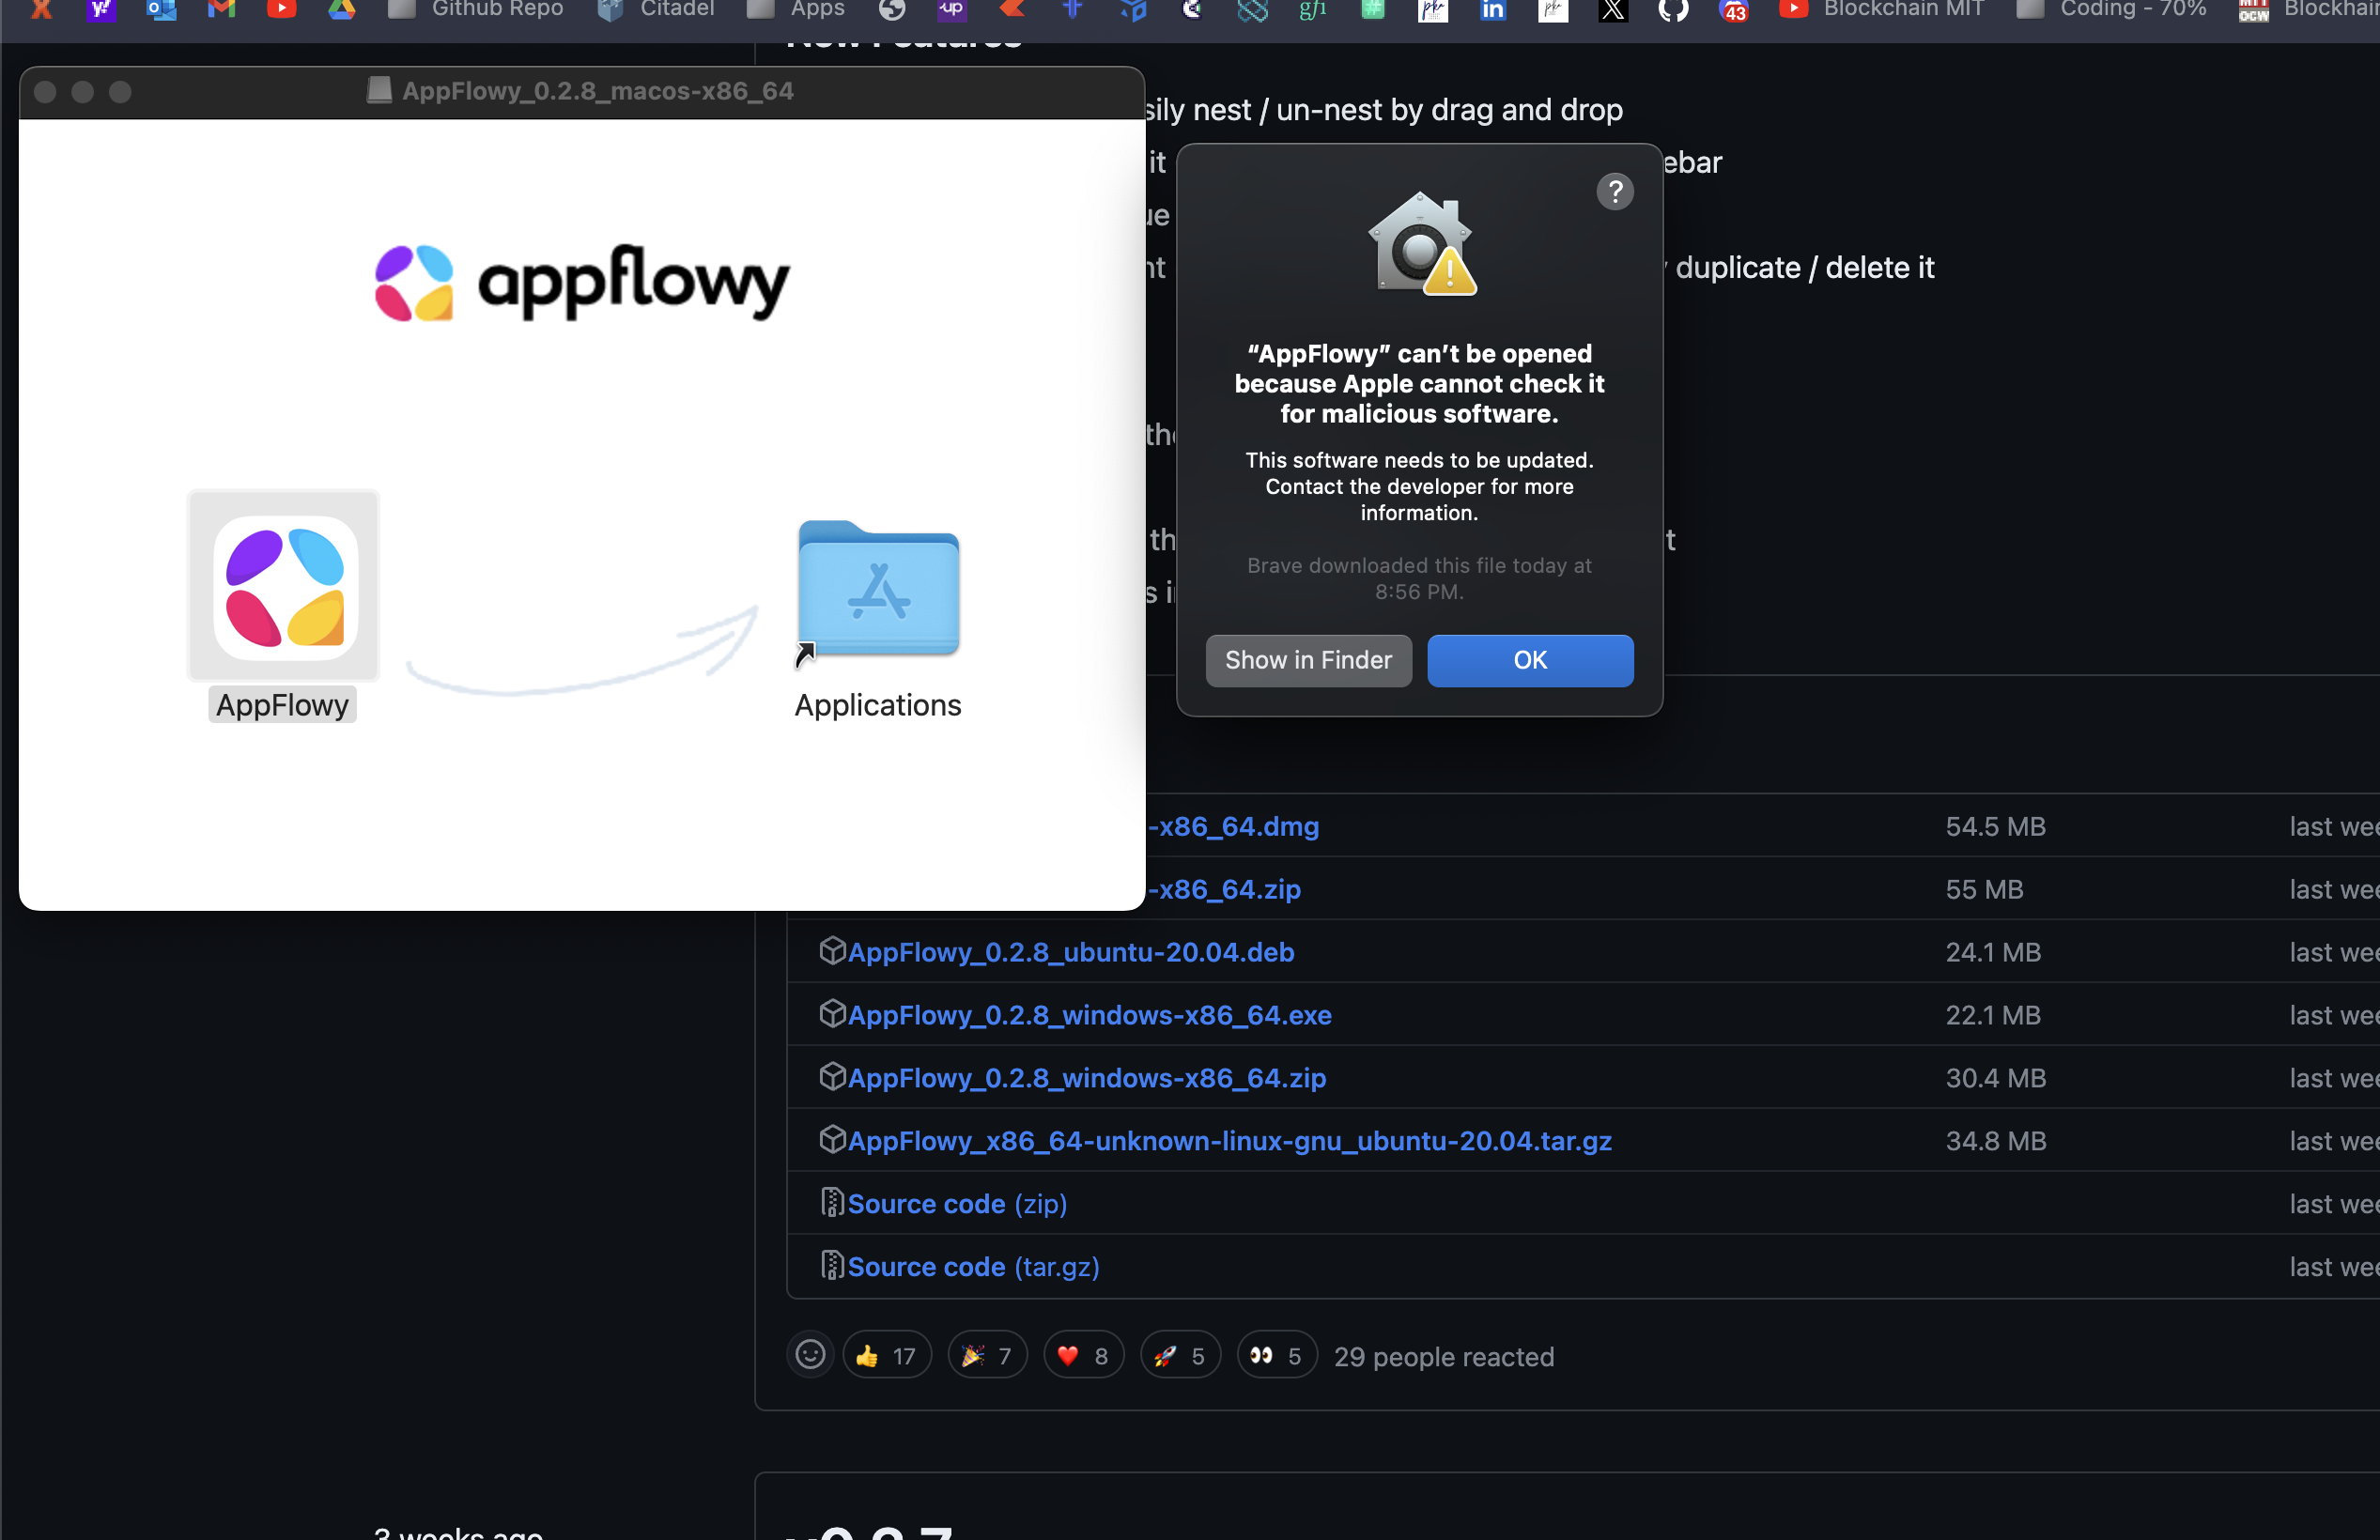Click the X (Twitter) bookmark icon
Viewport: 2380px width, 1540px height.
tap(1612, 10)
